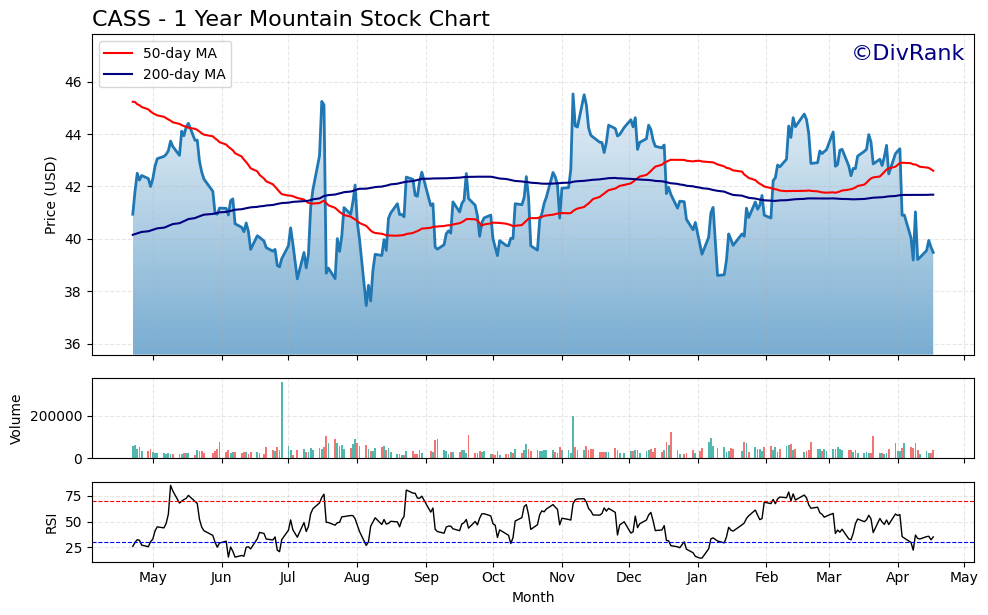Click the 'Mar' month label
988x615 pixels.
(829, 577)
